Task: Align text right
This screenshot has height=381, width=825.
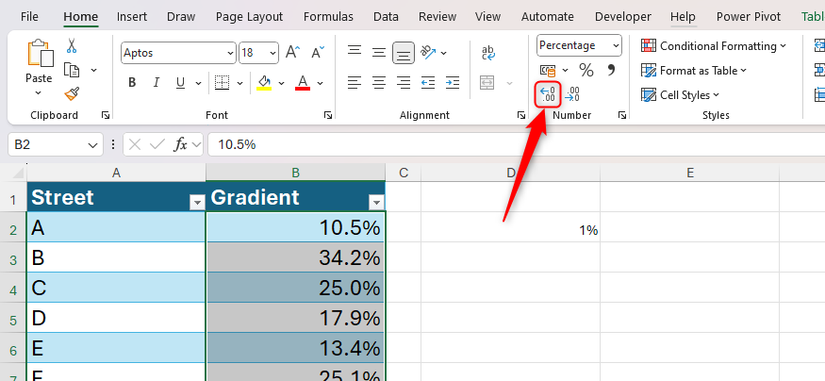Action: coord(403,83)
